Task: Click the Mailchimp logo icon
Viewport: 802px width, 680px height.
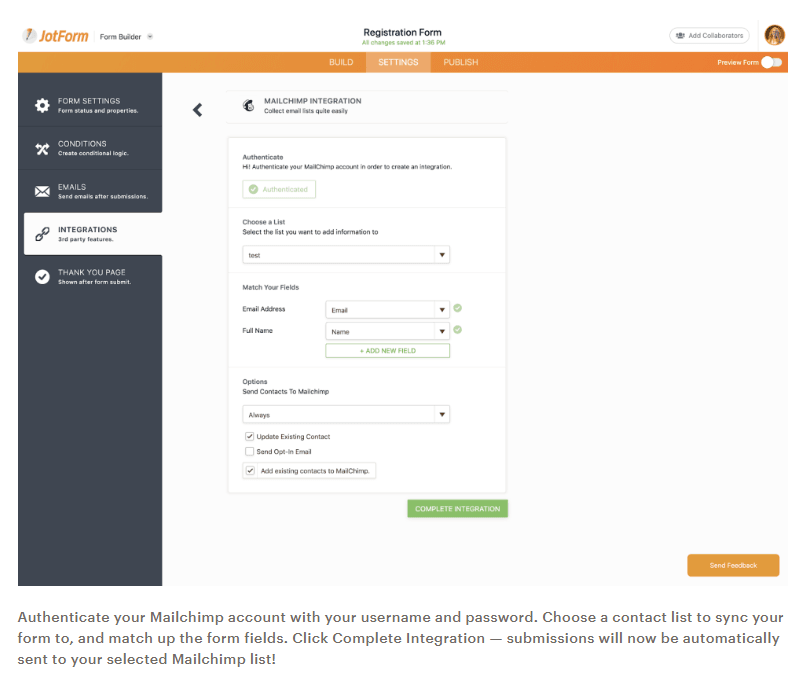Action: click(247, 105)
